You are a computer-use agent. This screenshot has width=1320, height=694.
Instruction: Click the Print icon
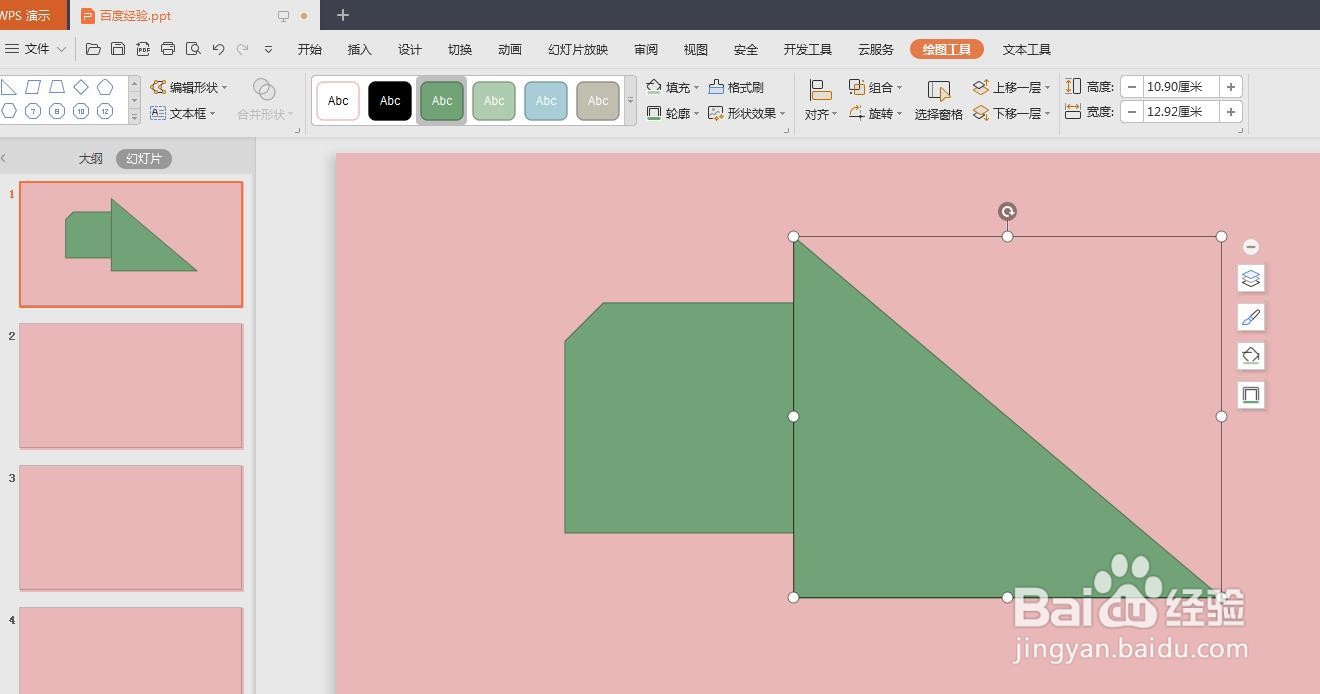click(x=168, y=49)
